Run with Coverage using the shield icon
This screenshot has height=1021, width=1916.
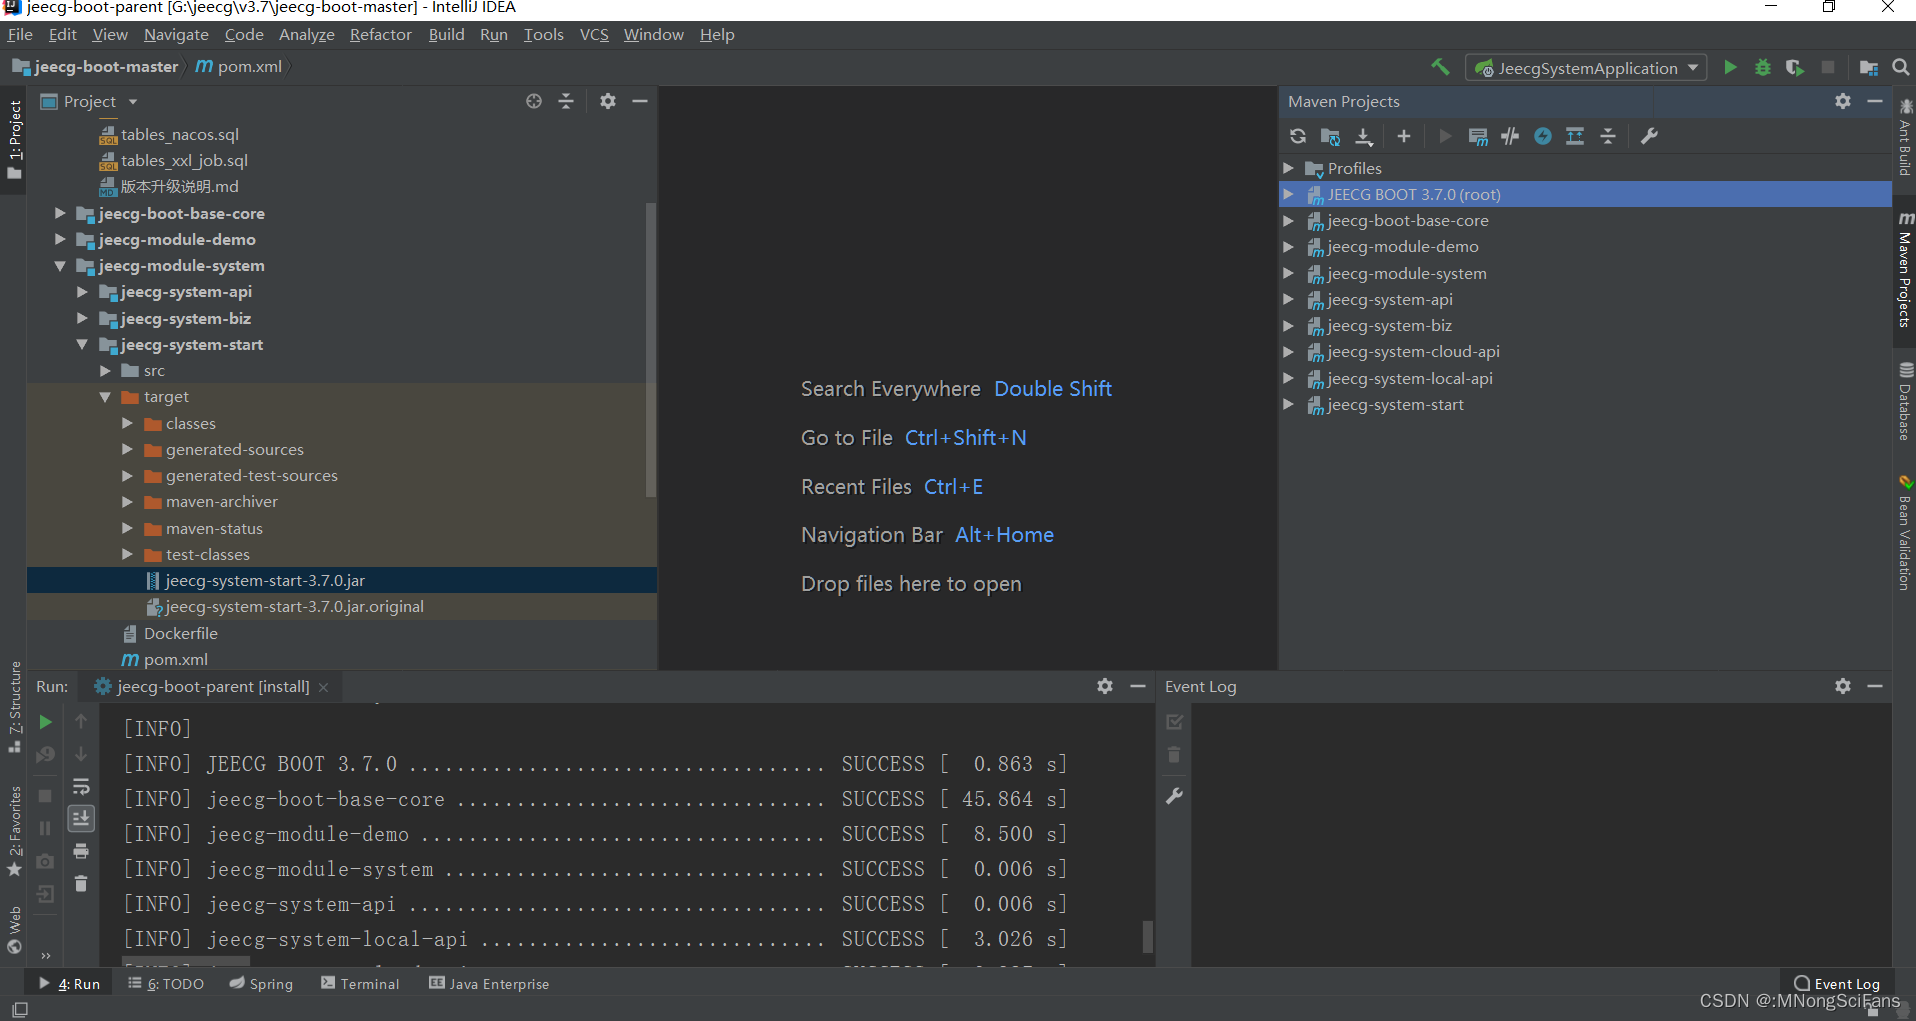[1795, 67]
